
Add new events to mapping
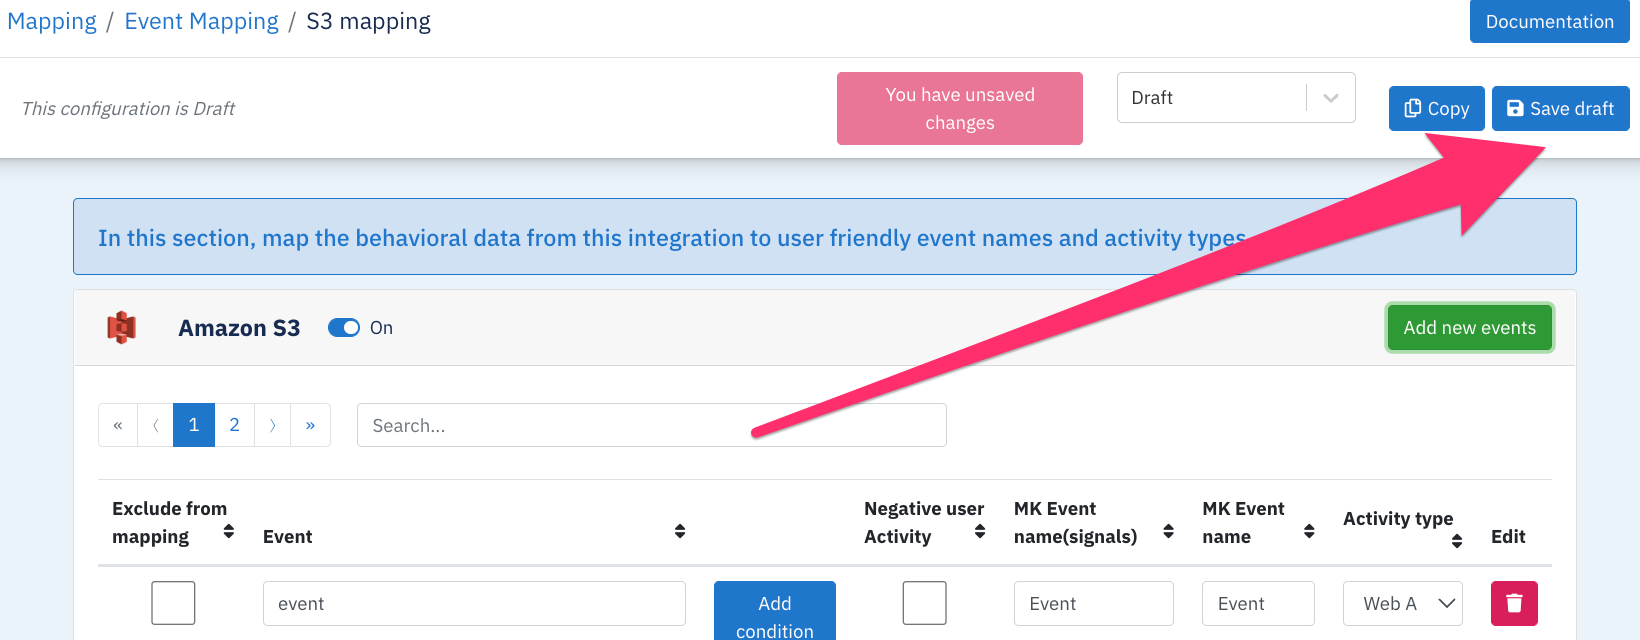pos(1469,328)
